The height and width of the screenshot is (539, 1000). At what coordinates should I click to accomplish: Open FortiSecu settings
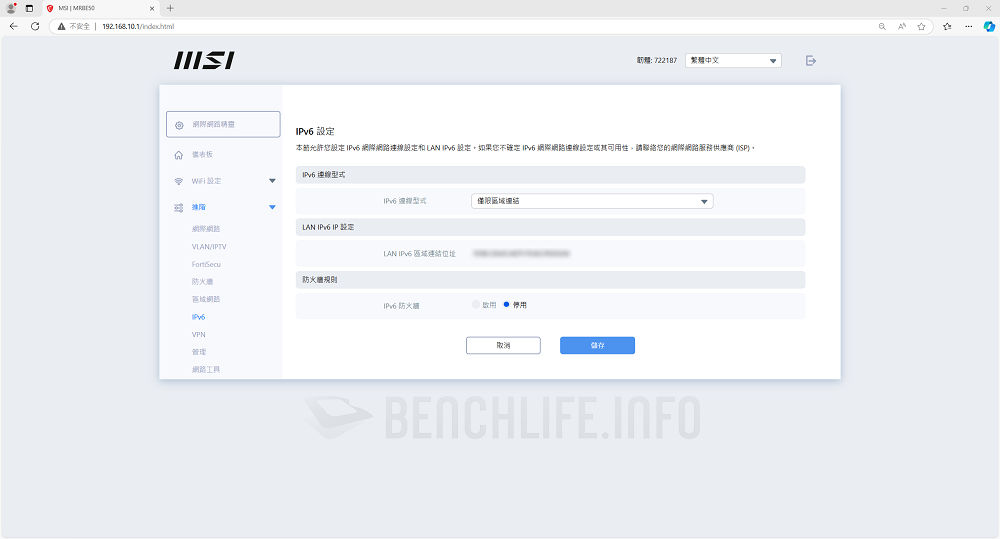coord(206,264)
